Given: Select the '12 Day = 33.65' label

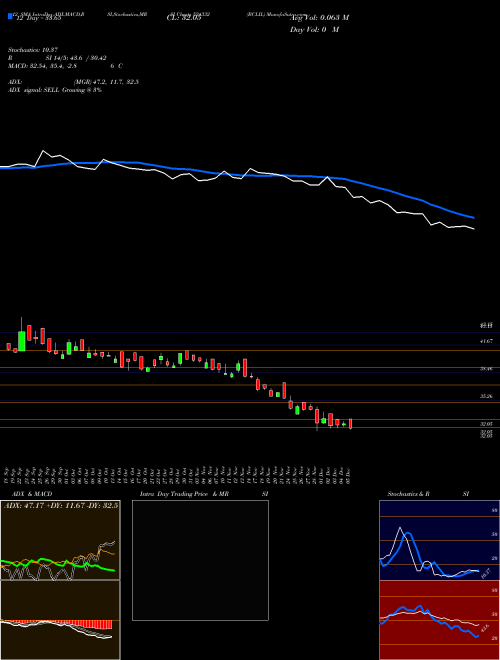Looking at the screenshot, I should click(38, 18).
